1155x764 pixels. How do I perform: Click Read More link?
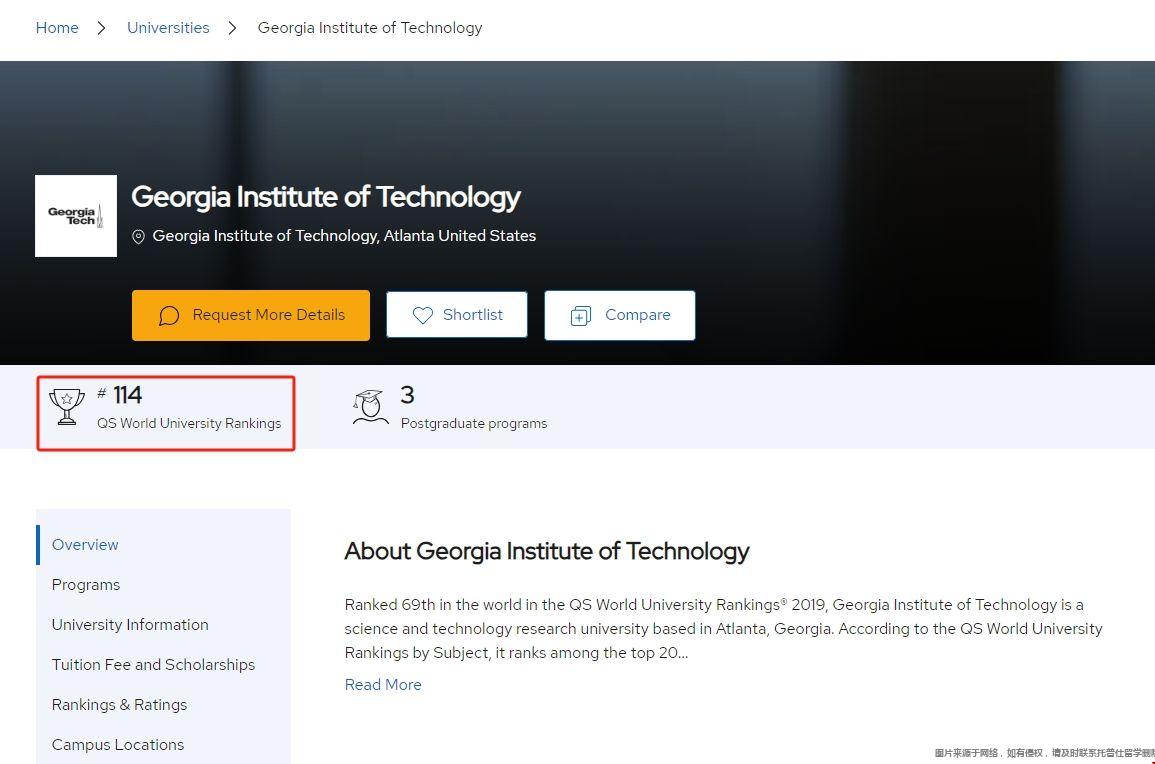click(x=383, y=684)
